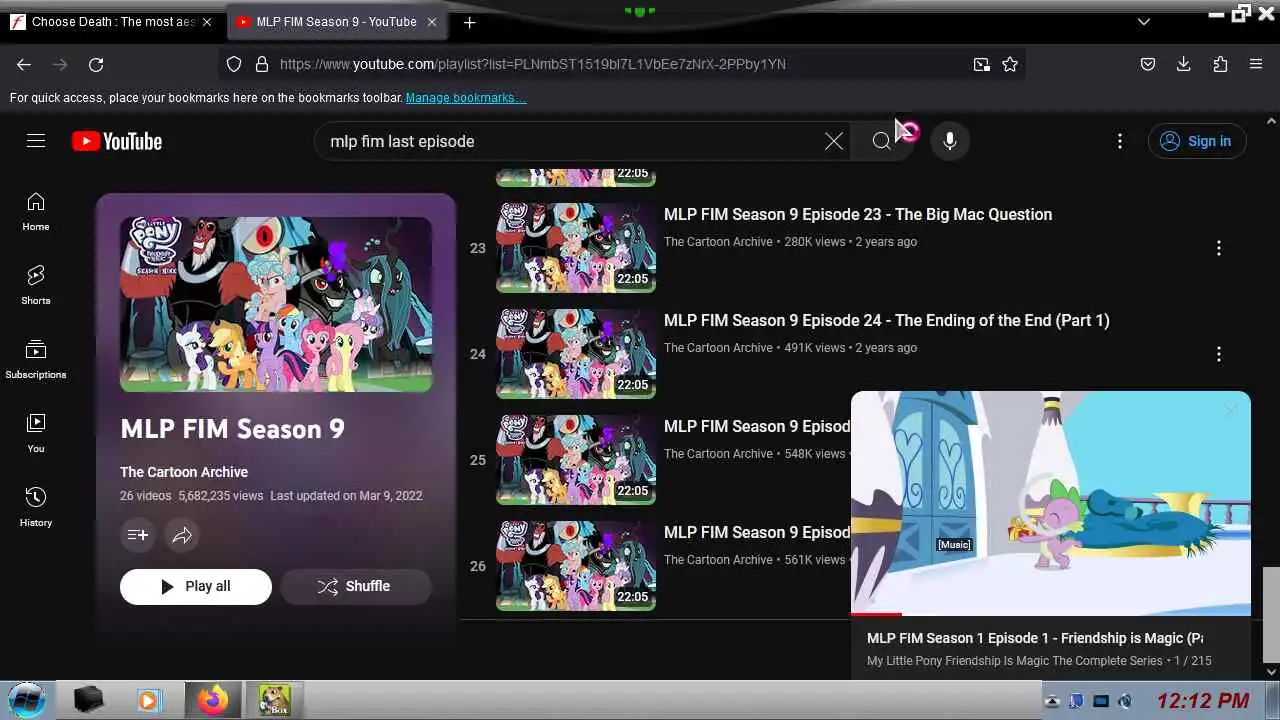This screenshot has width=1280, height=720.
Task: Open the You section in sidebar
Action: click(36, 433)
